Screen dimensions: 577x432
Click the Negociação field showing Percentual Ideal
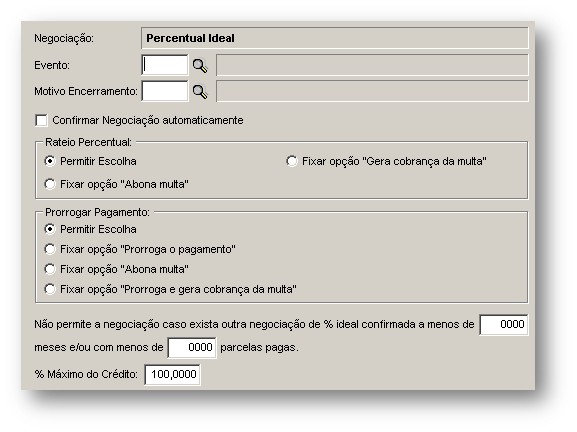pyautogui.click(x=334, y=38)
